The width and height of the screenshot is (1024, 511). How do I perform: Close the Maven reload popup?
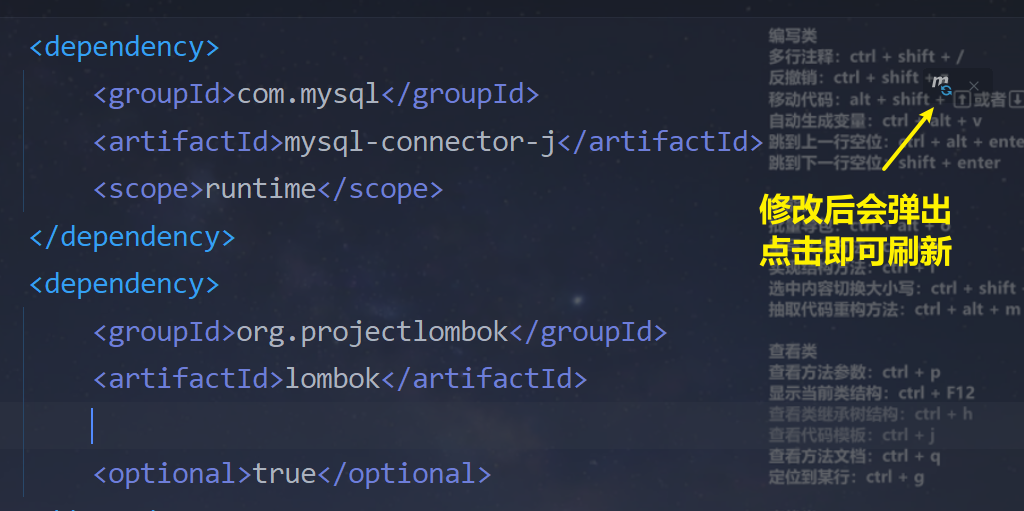click(974, 87)
